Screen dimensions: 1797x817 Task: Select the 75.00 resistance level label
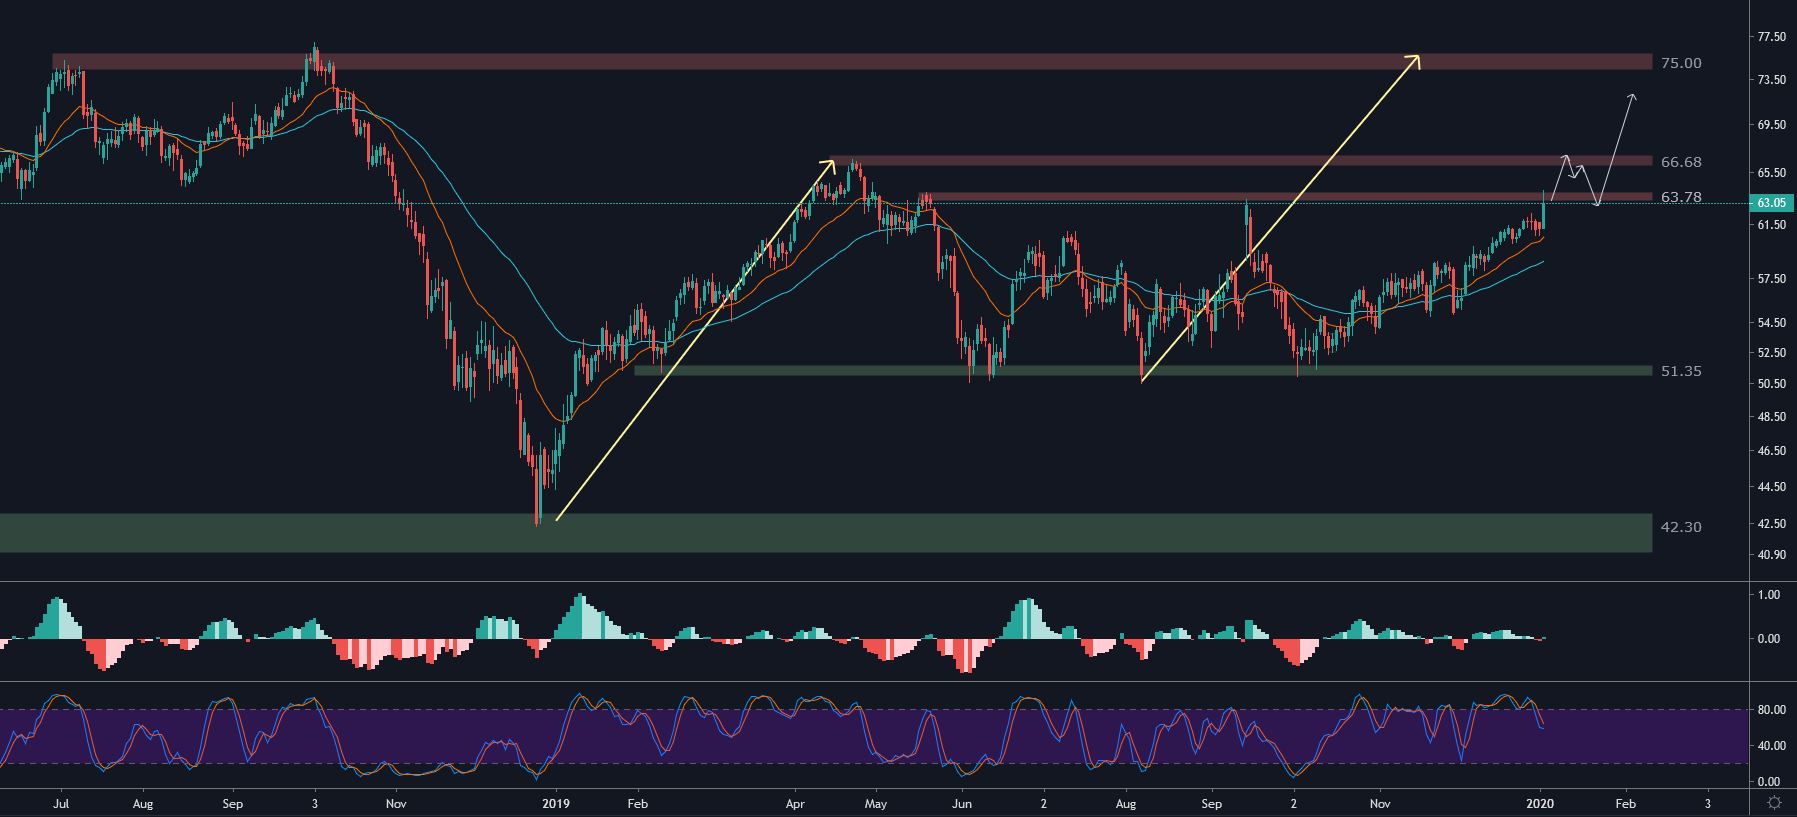(1681, 63)
